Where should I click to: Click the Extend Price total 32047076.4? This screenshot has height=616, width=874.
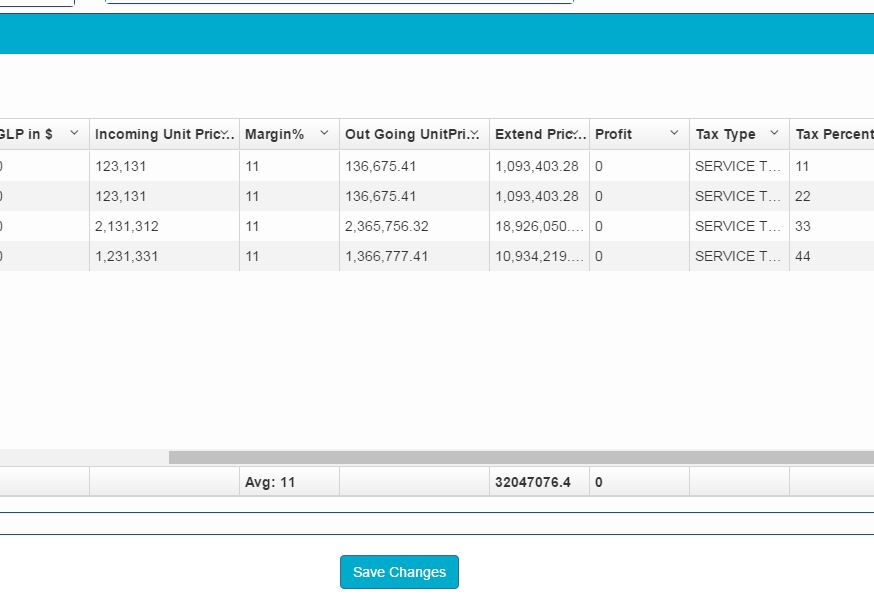point(533,482)
